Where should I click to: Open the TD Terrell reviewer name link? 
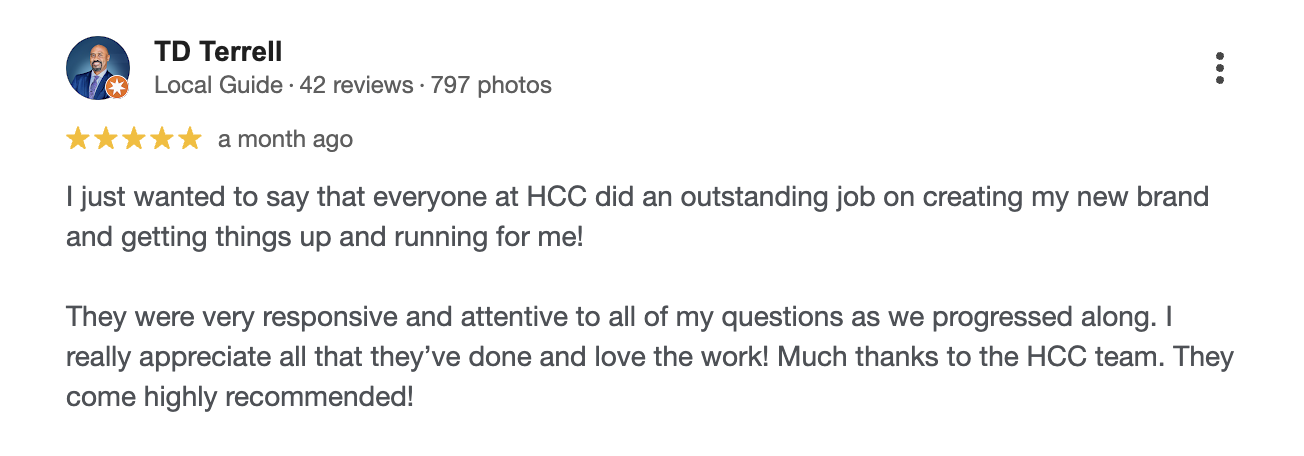coord(218,52)
